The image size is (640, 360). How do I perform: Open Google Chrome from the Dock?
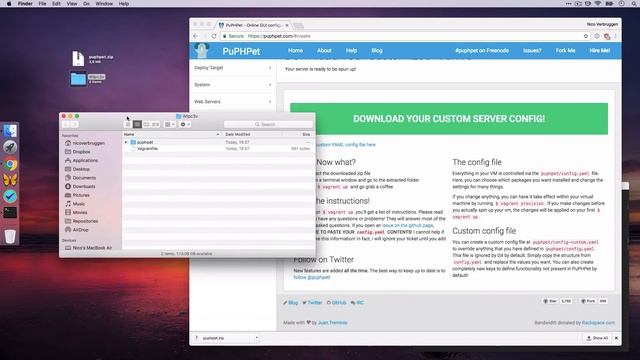10,164
